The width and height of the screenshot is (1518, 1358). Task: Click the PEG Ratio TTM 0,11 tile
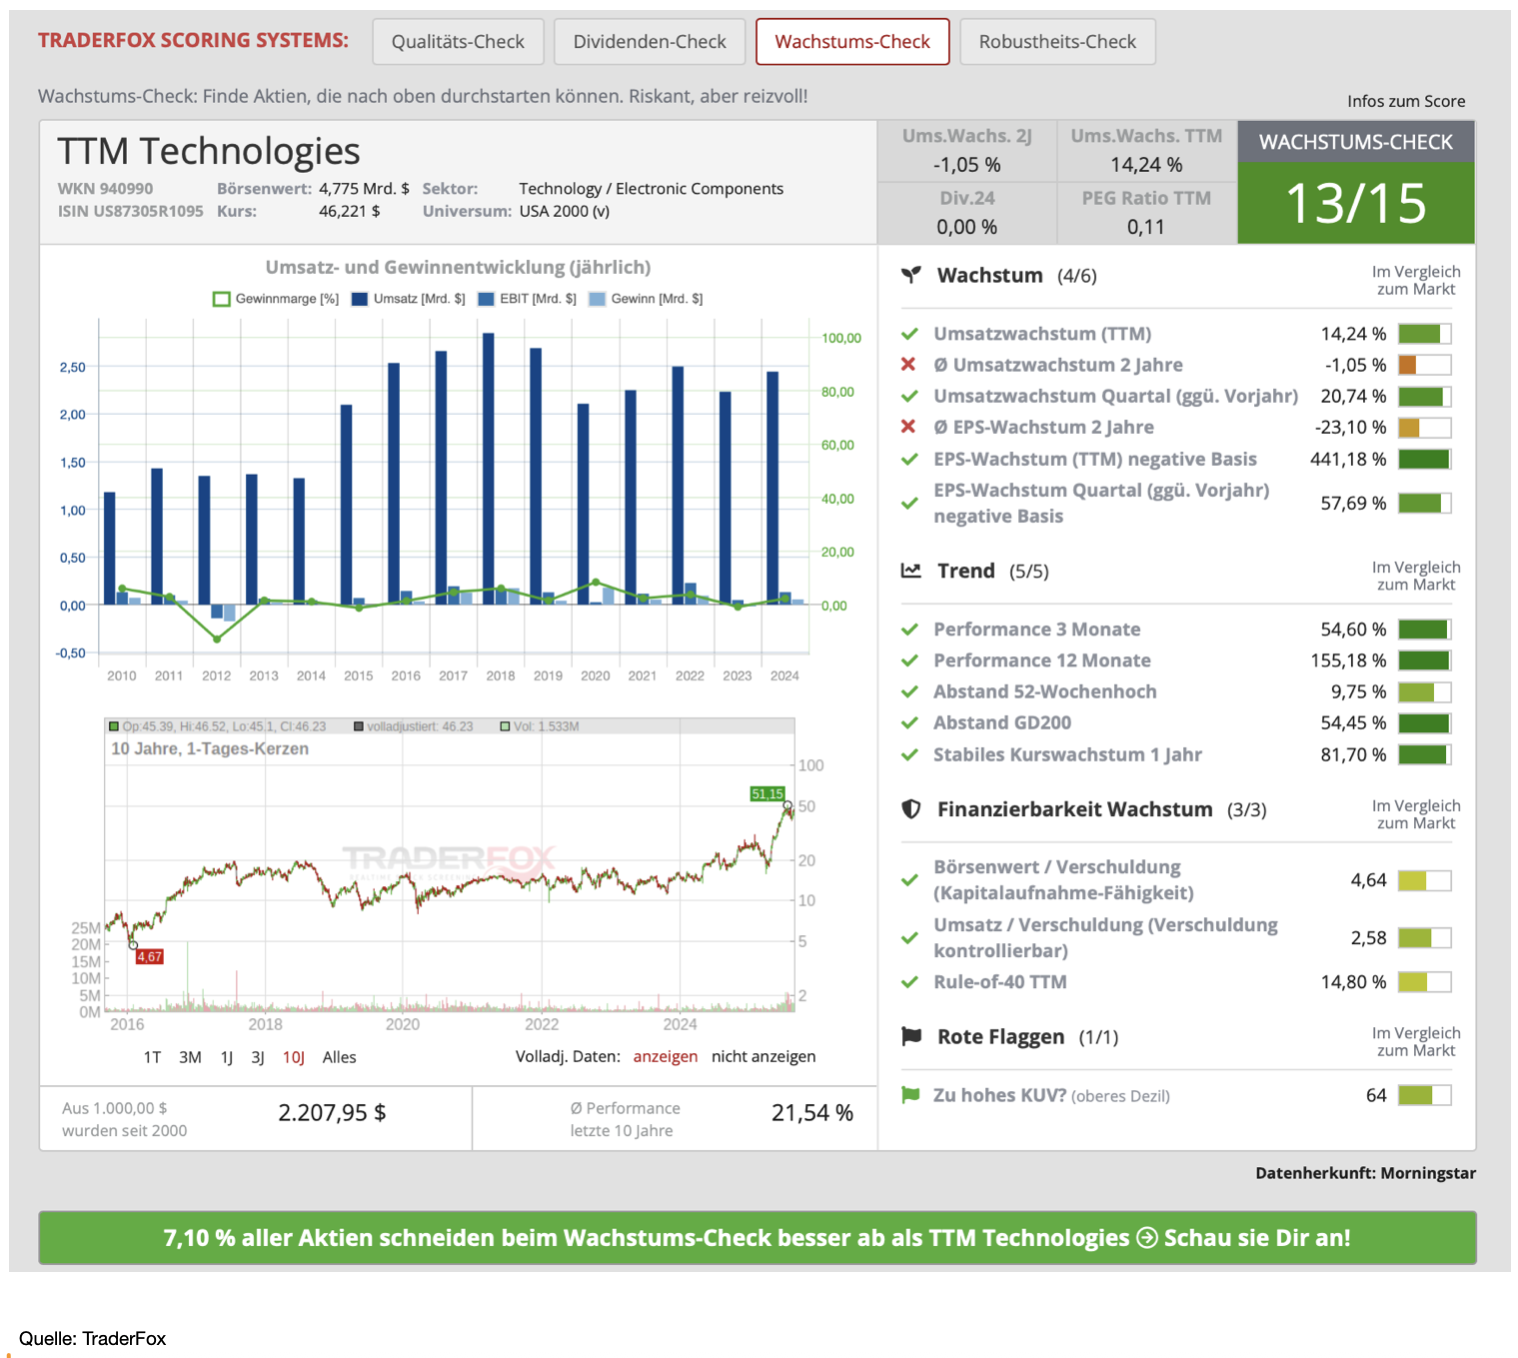(1147, 213)
